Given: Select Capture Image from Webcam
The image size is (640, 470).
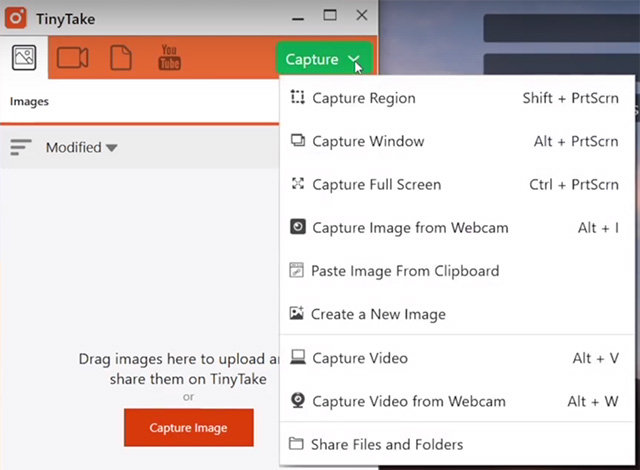Looking at the screenshot, I should [457, 228].
